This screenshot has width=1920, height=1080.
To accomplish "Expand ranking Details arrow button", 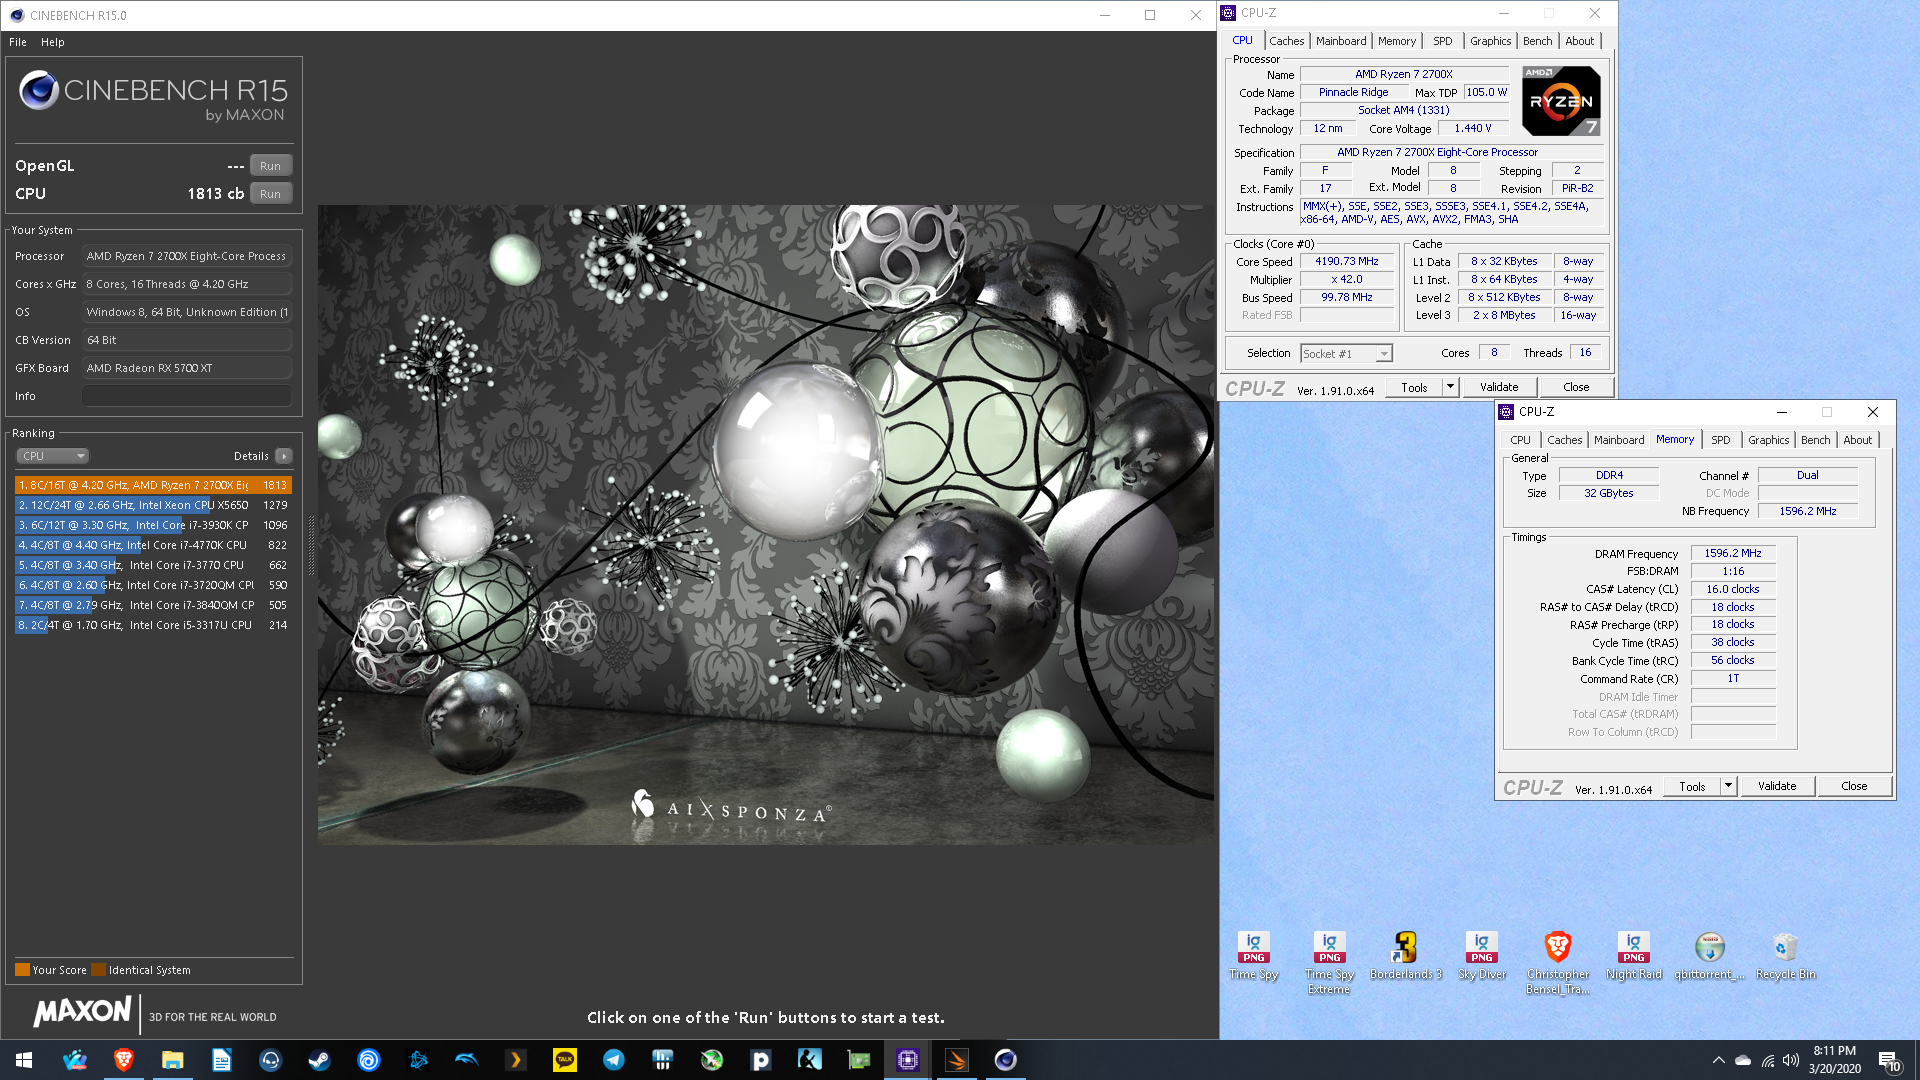I will 284,456.
